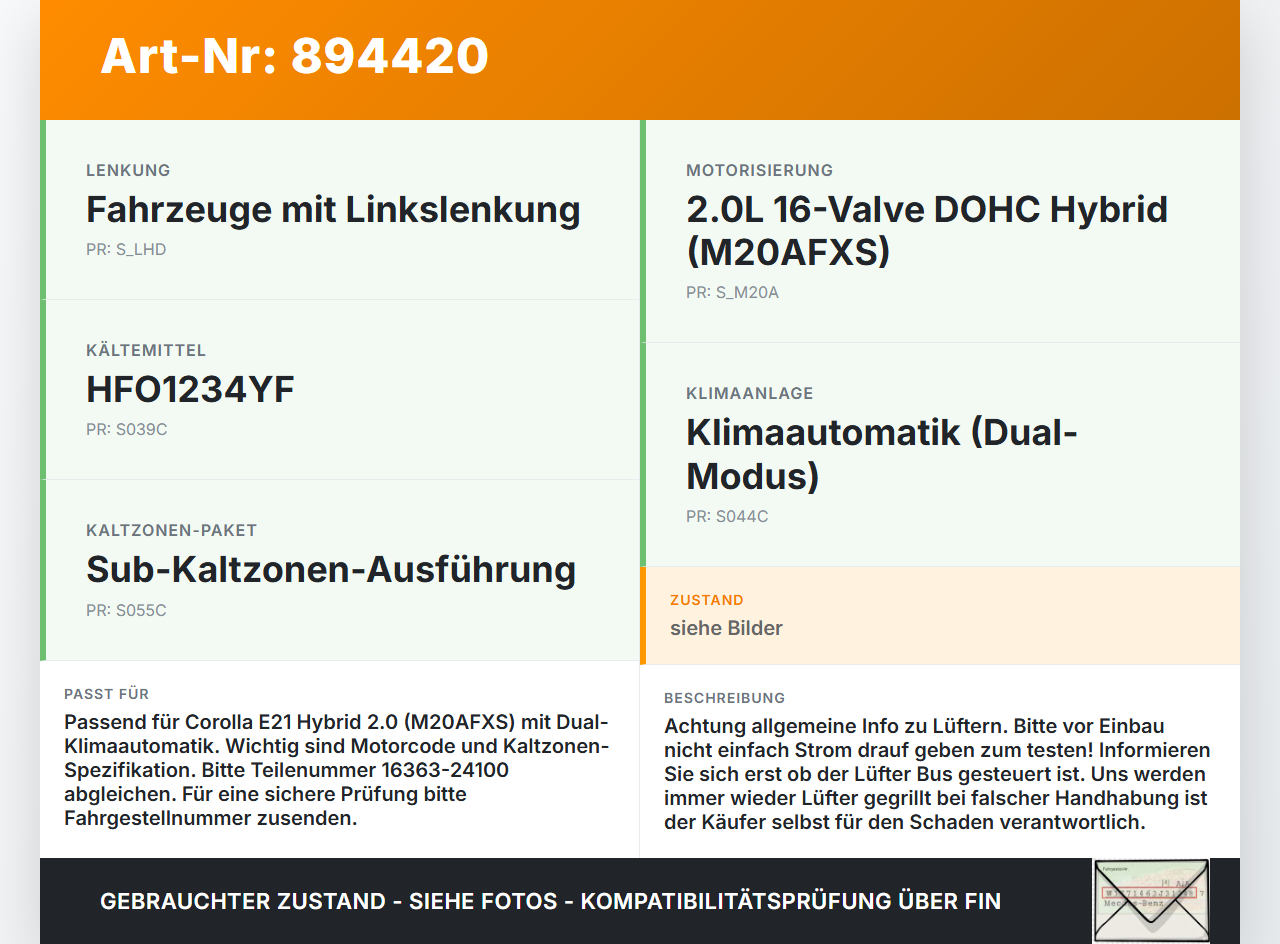Click the 'PR: S_M20A' code
Viewport: 1280px width, 944px height.
pos(732,293)
